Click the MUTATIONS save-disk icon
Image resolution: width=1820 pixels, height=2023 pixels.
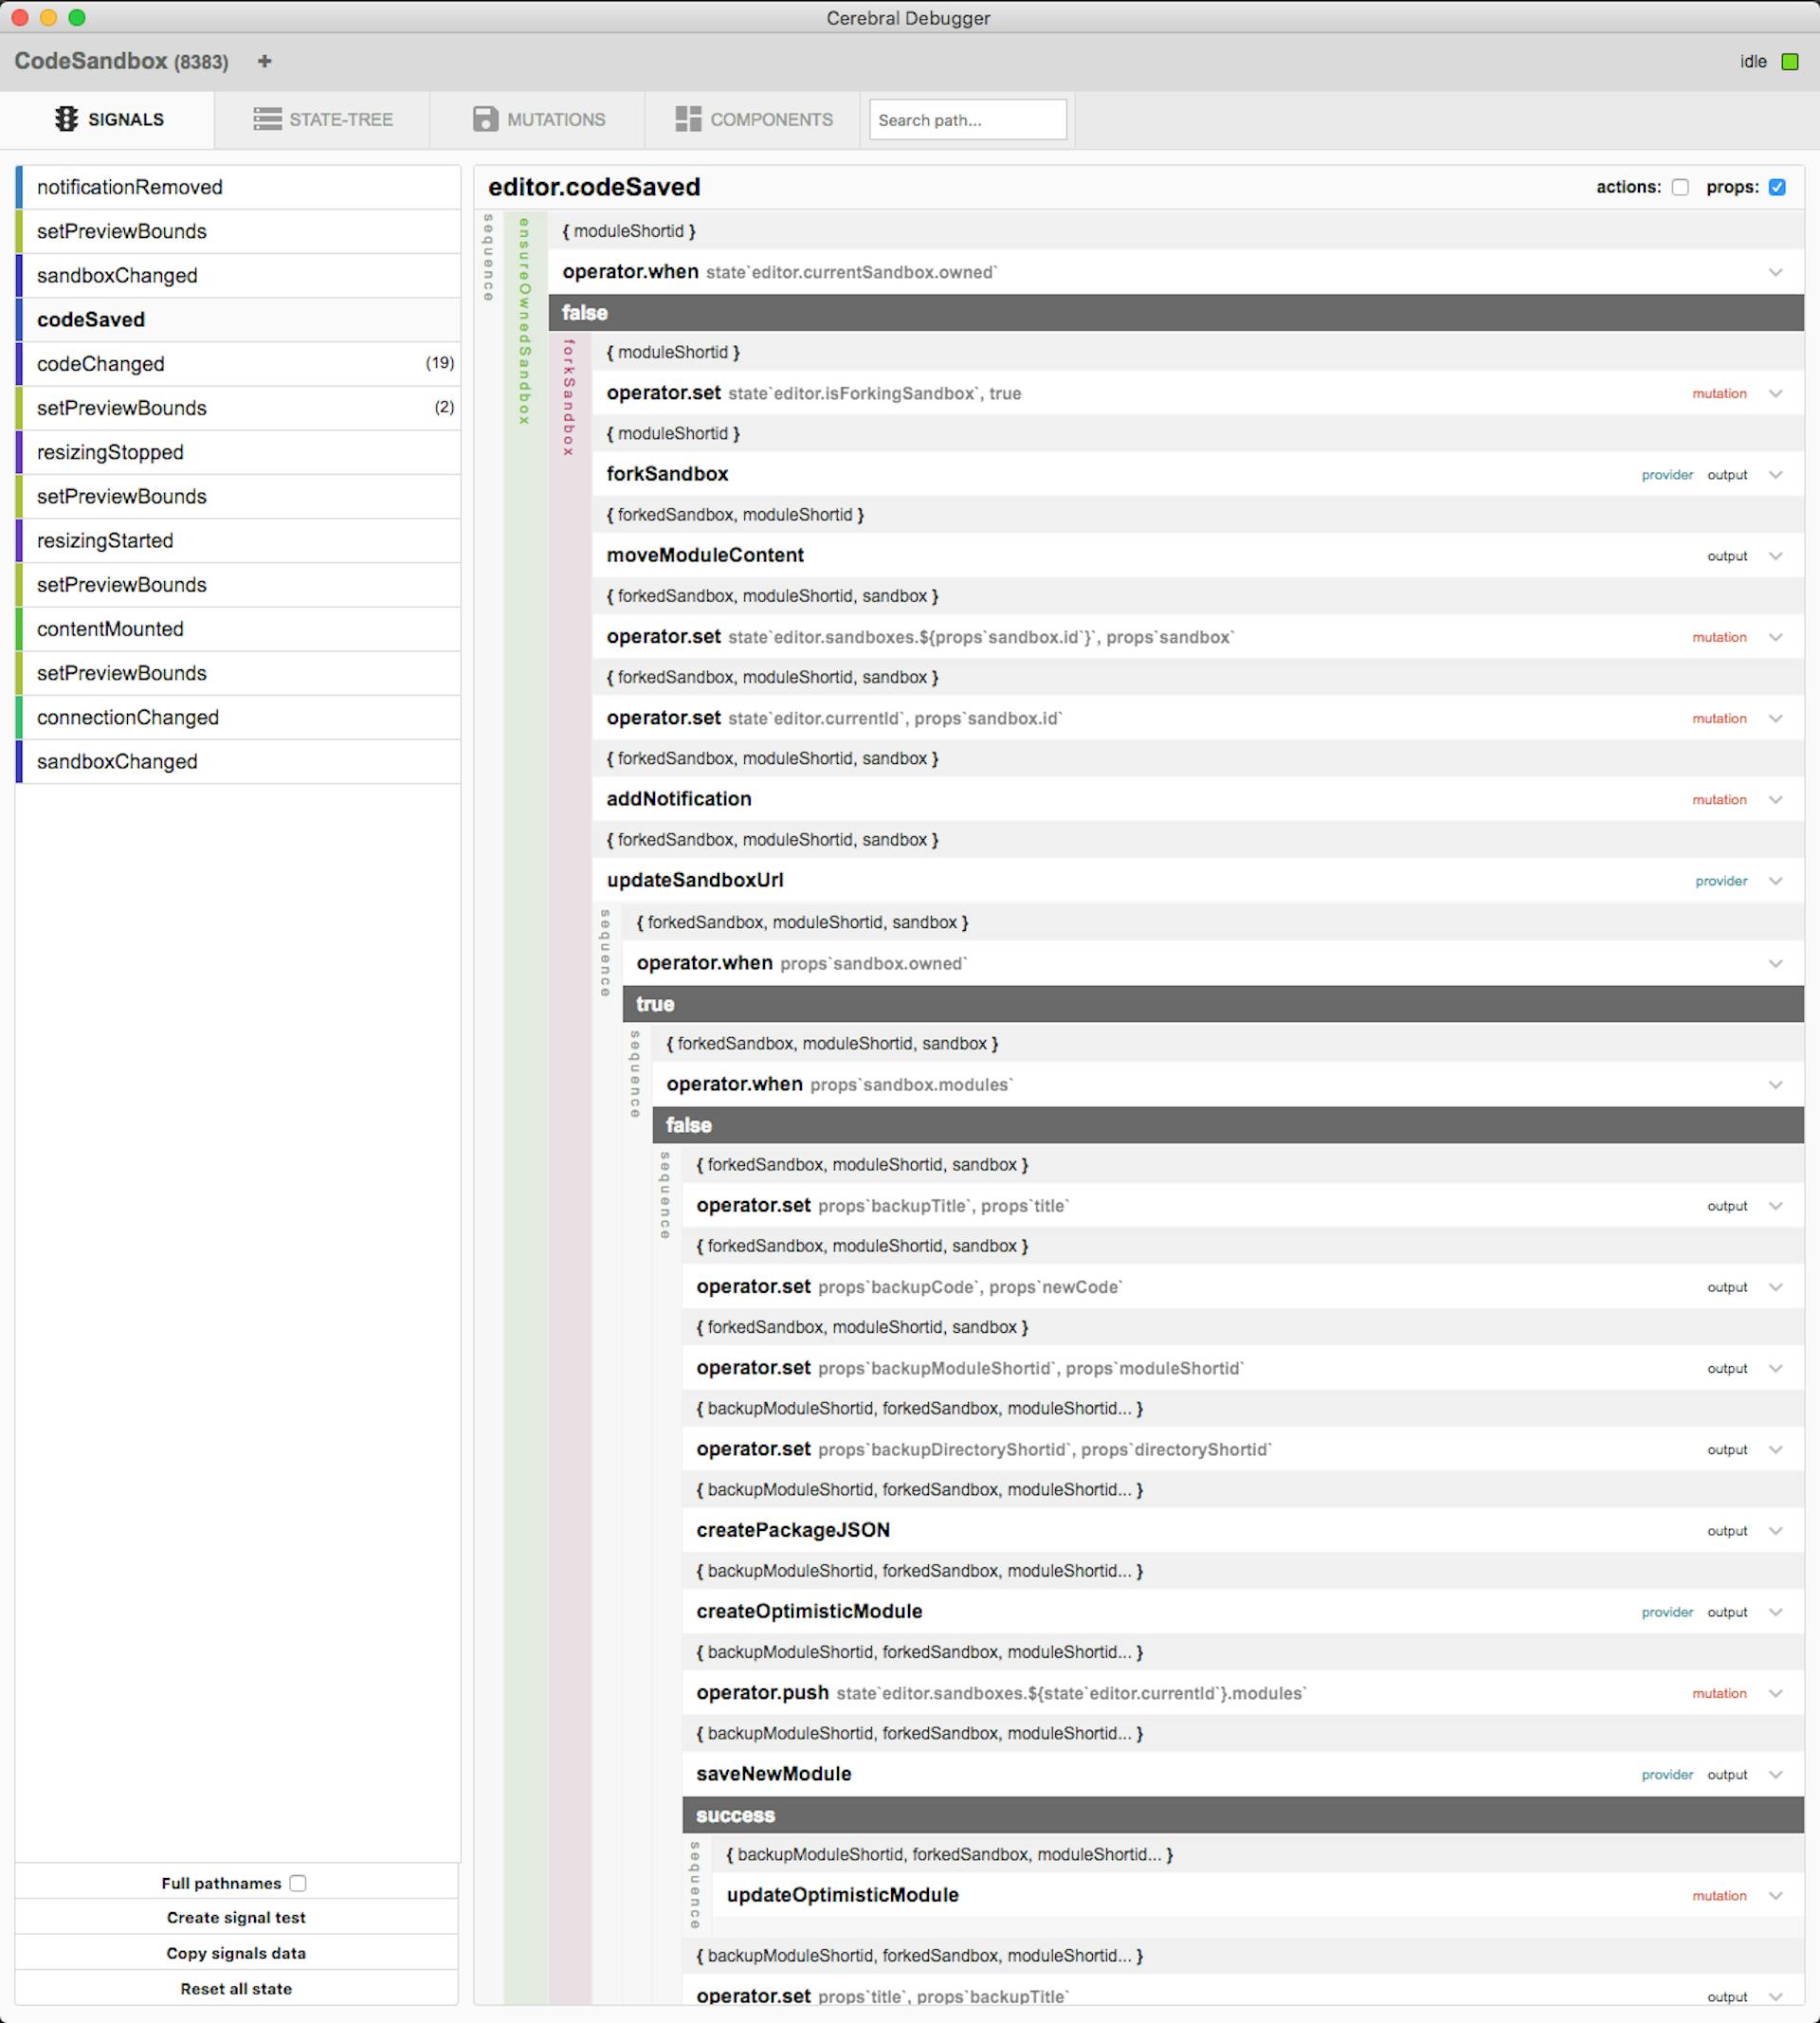coord(485,119)
